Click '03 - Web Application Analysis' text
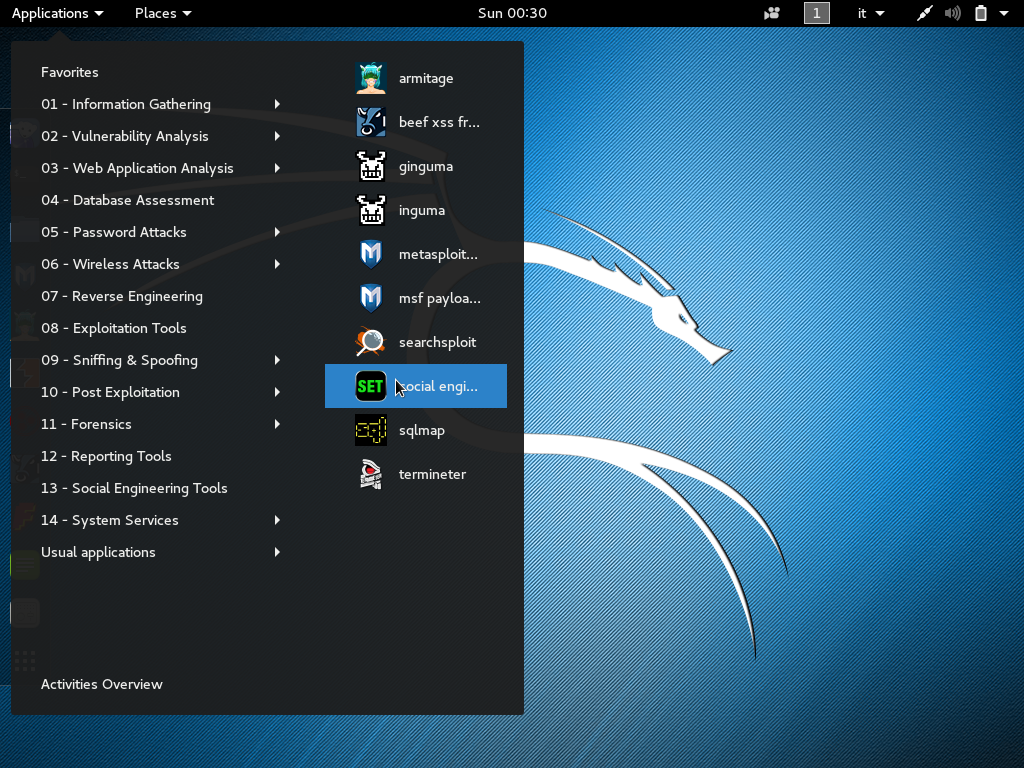The image size is (1024, 768). pyautogui.click(x=137, y=168)
